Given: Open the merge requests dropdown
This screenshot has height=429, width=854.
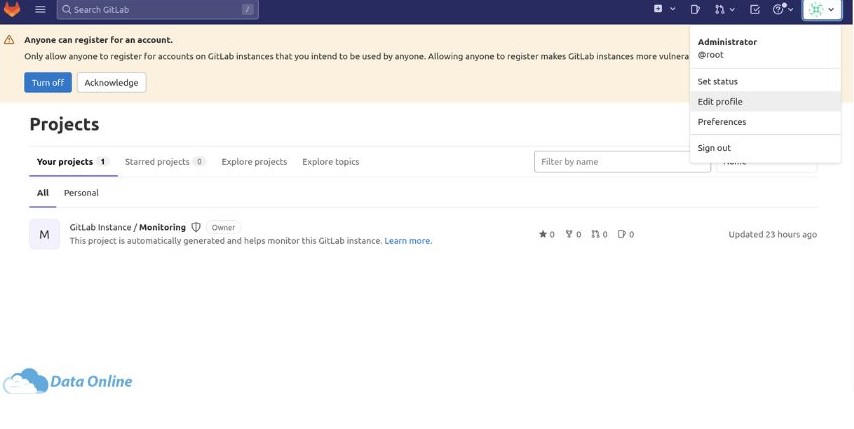Looking at the screenshot, I should (x=724, y=9).
